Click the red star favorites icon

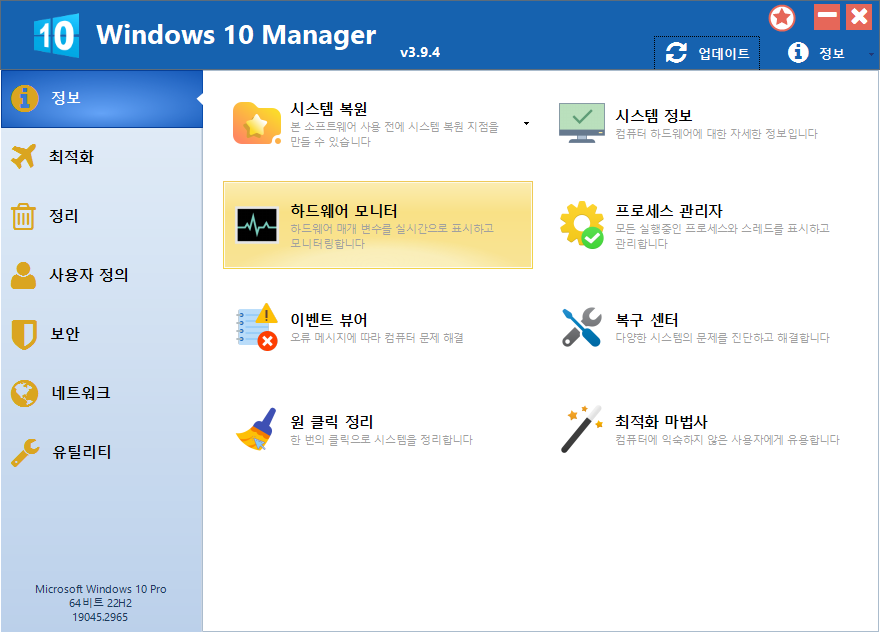click(x=782, y=18)
